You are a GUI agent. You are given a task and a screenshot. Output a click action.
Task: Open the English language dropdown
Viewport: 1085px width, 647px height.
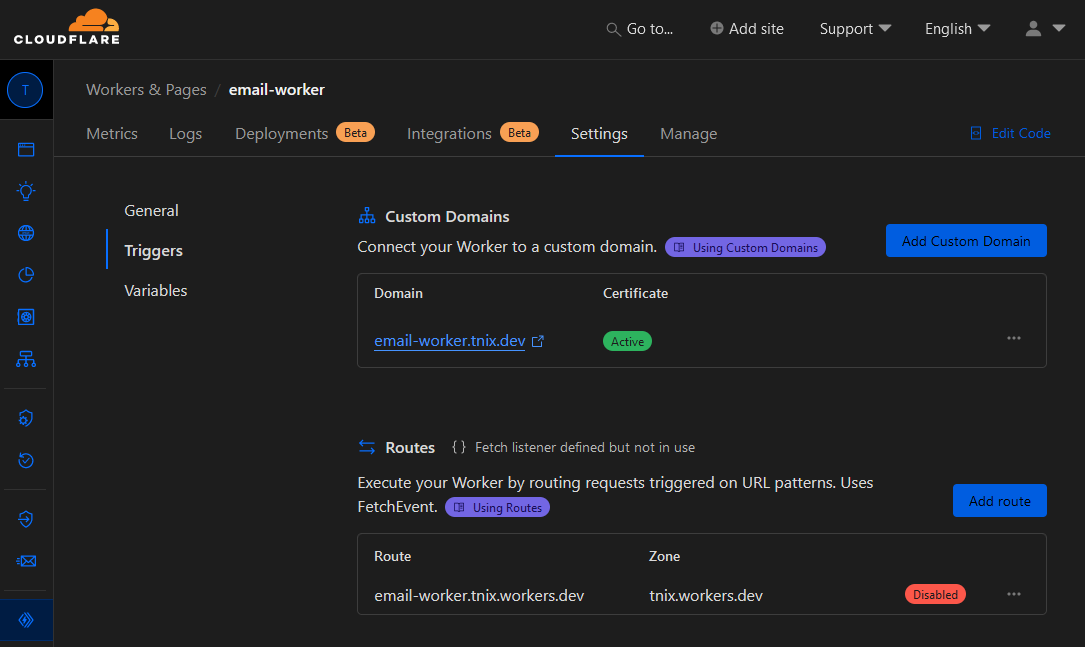click(957, 29)
